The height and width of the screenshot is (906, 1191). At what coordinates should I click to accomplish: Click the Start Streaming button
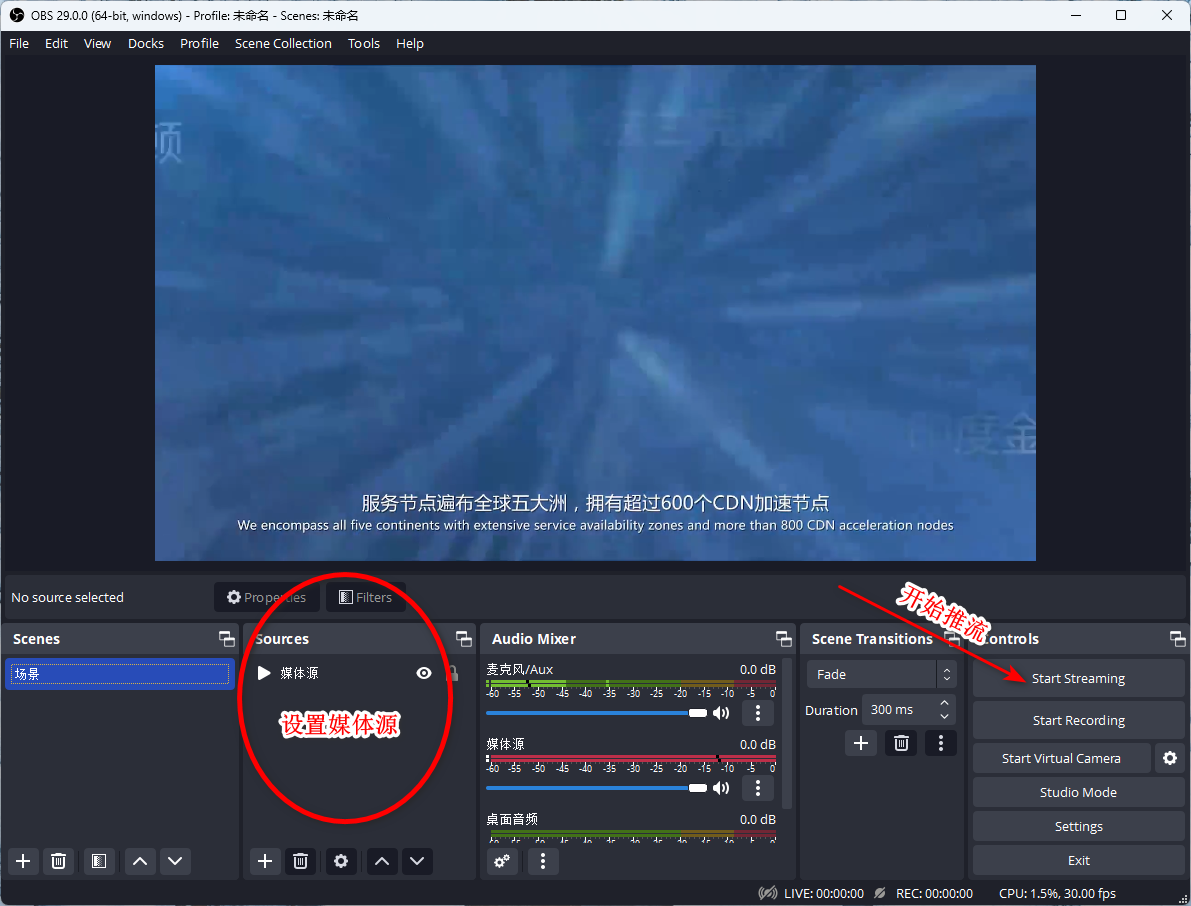[1078, 678]
